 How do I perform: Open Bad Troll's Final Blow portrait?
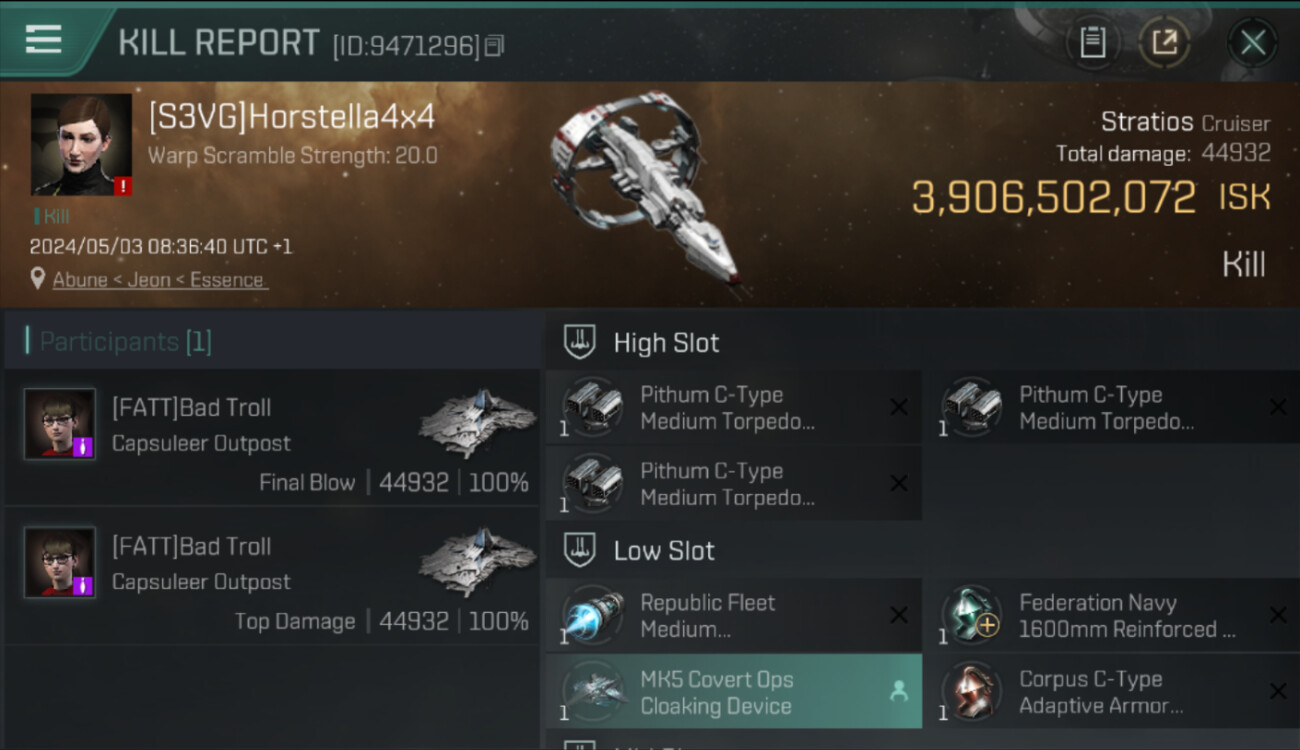coord(60,424)
